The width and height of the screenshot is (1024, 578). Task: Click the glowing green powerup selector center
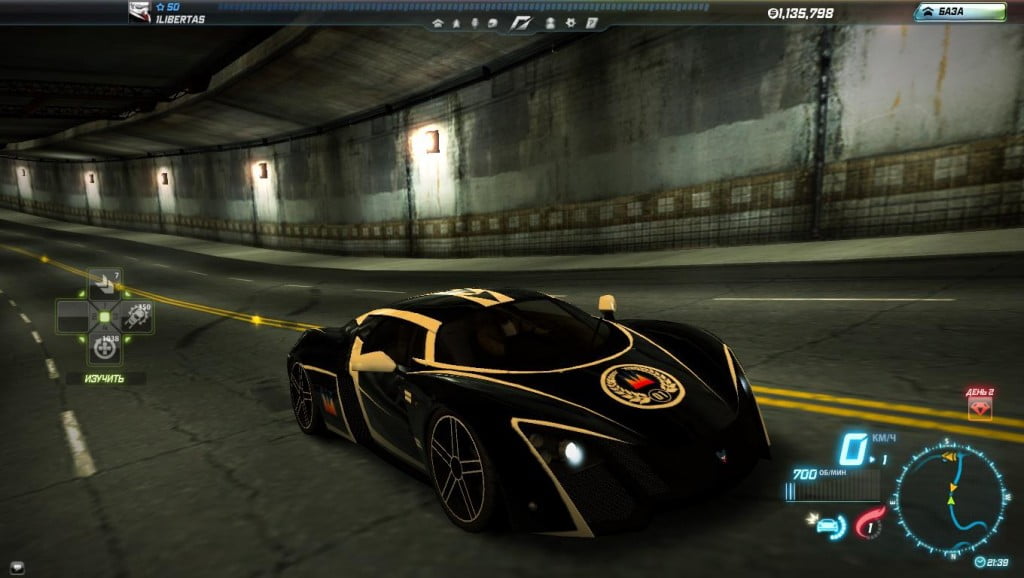(x=104, y=317)
